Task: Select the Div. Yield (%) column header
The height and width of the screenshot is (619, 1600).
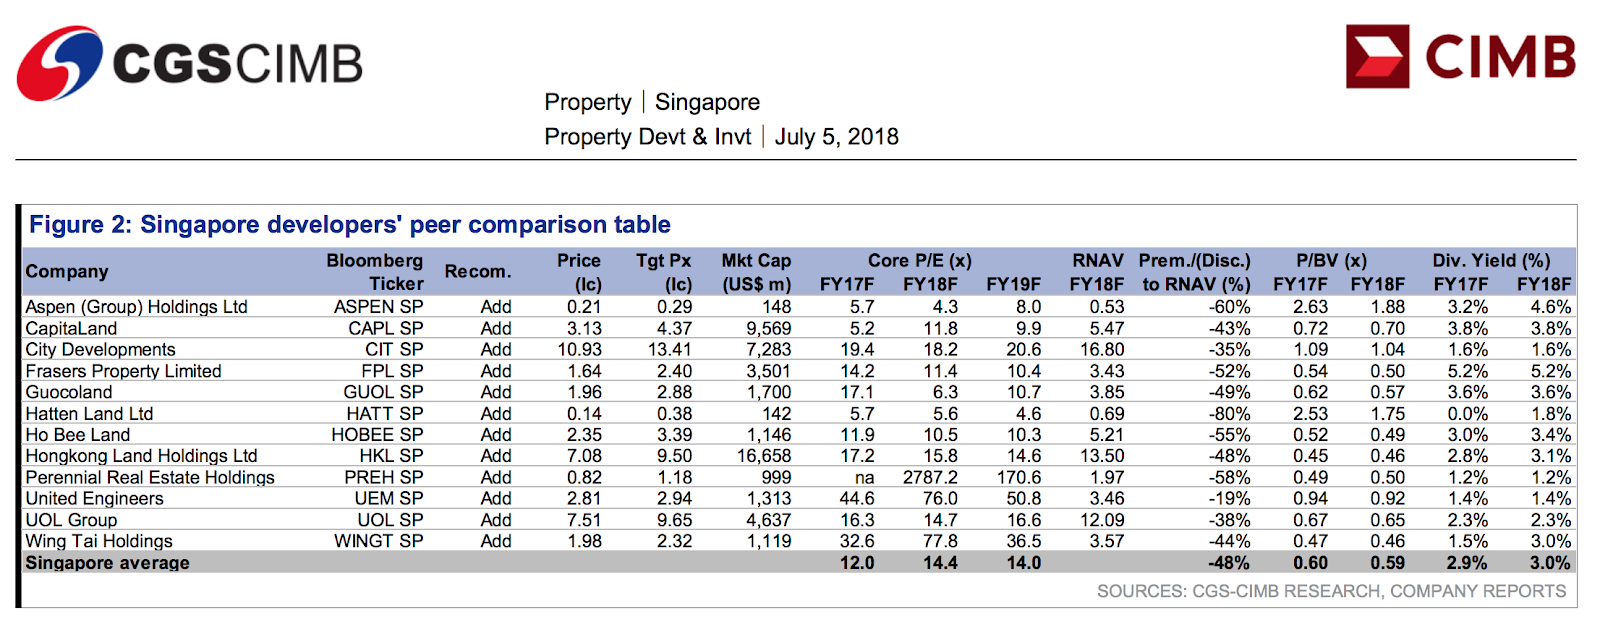Action: tap(1491, 261)
